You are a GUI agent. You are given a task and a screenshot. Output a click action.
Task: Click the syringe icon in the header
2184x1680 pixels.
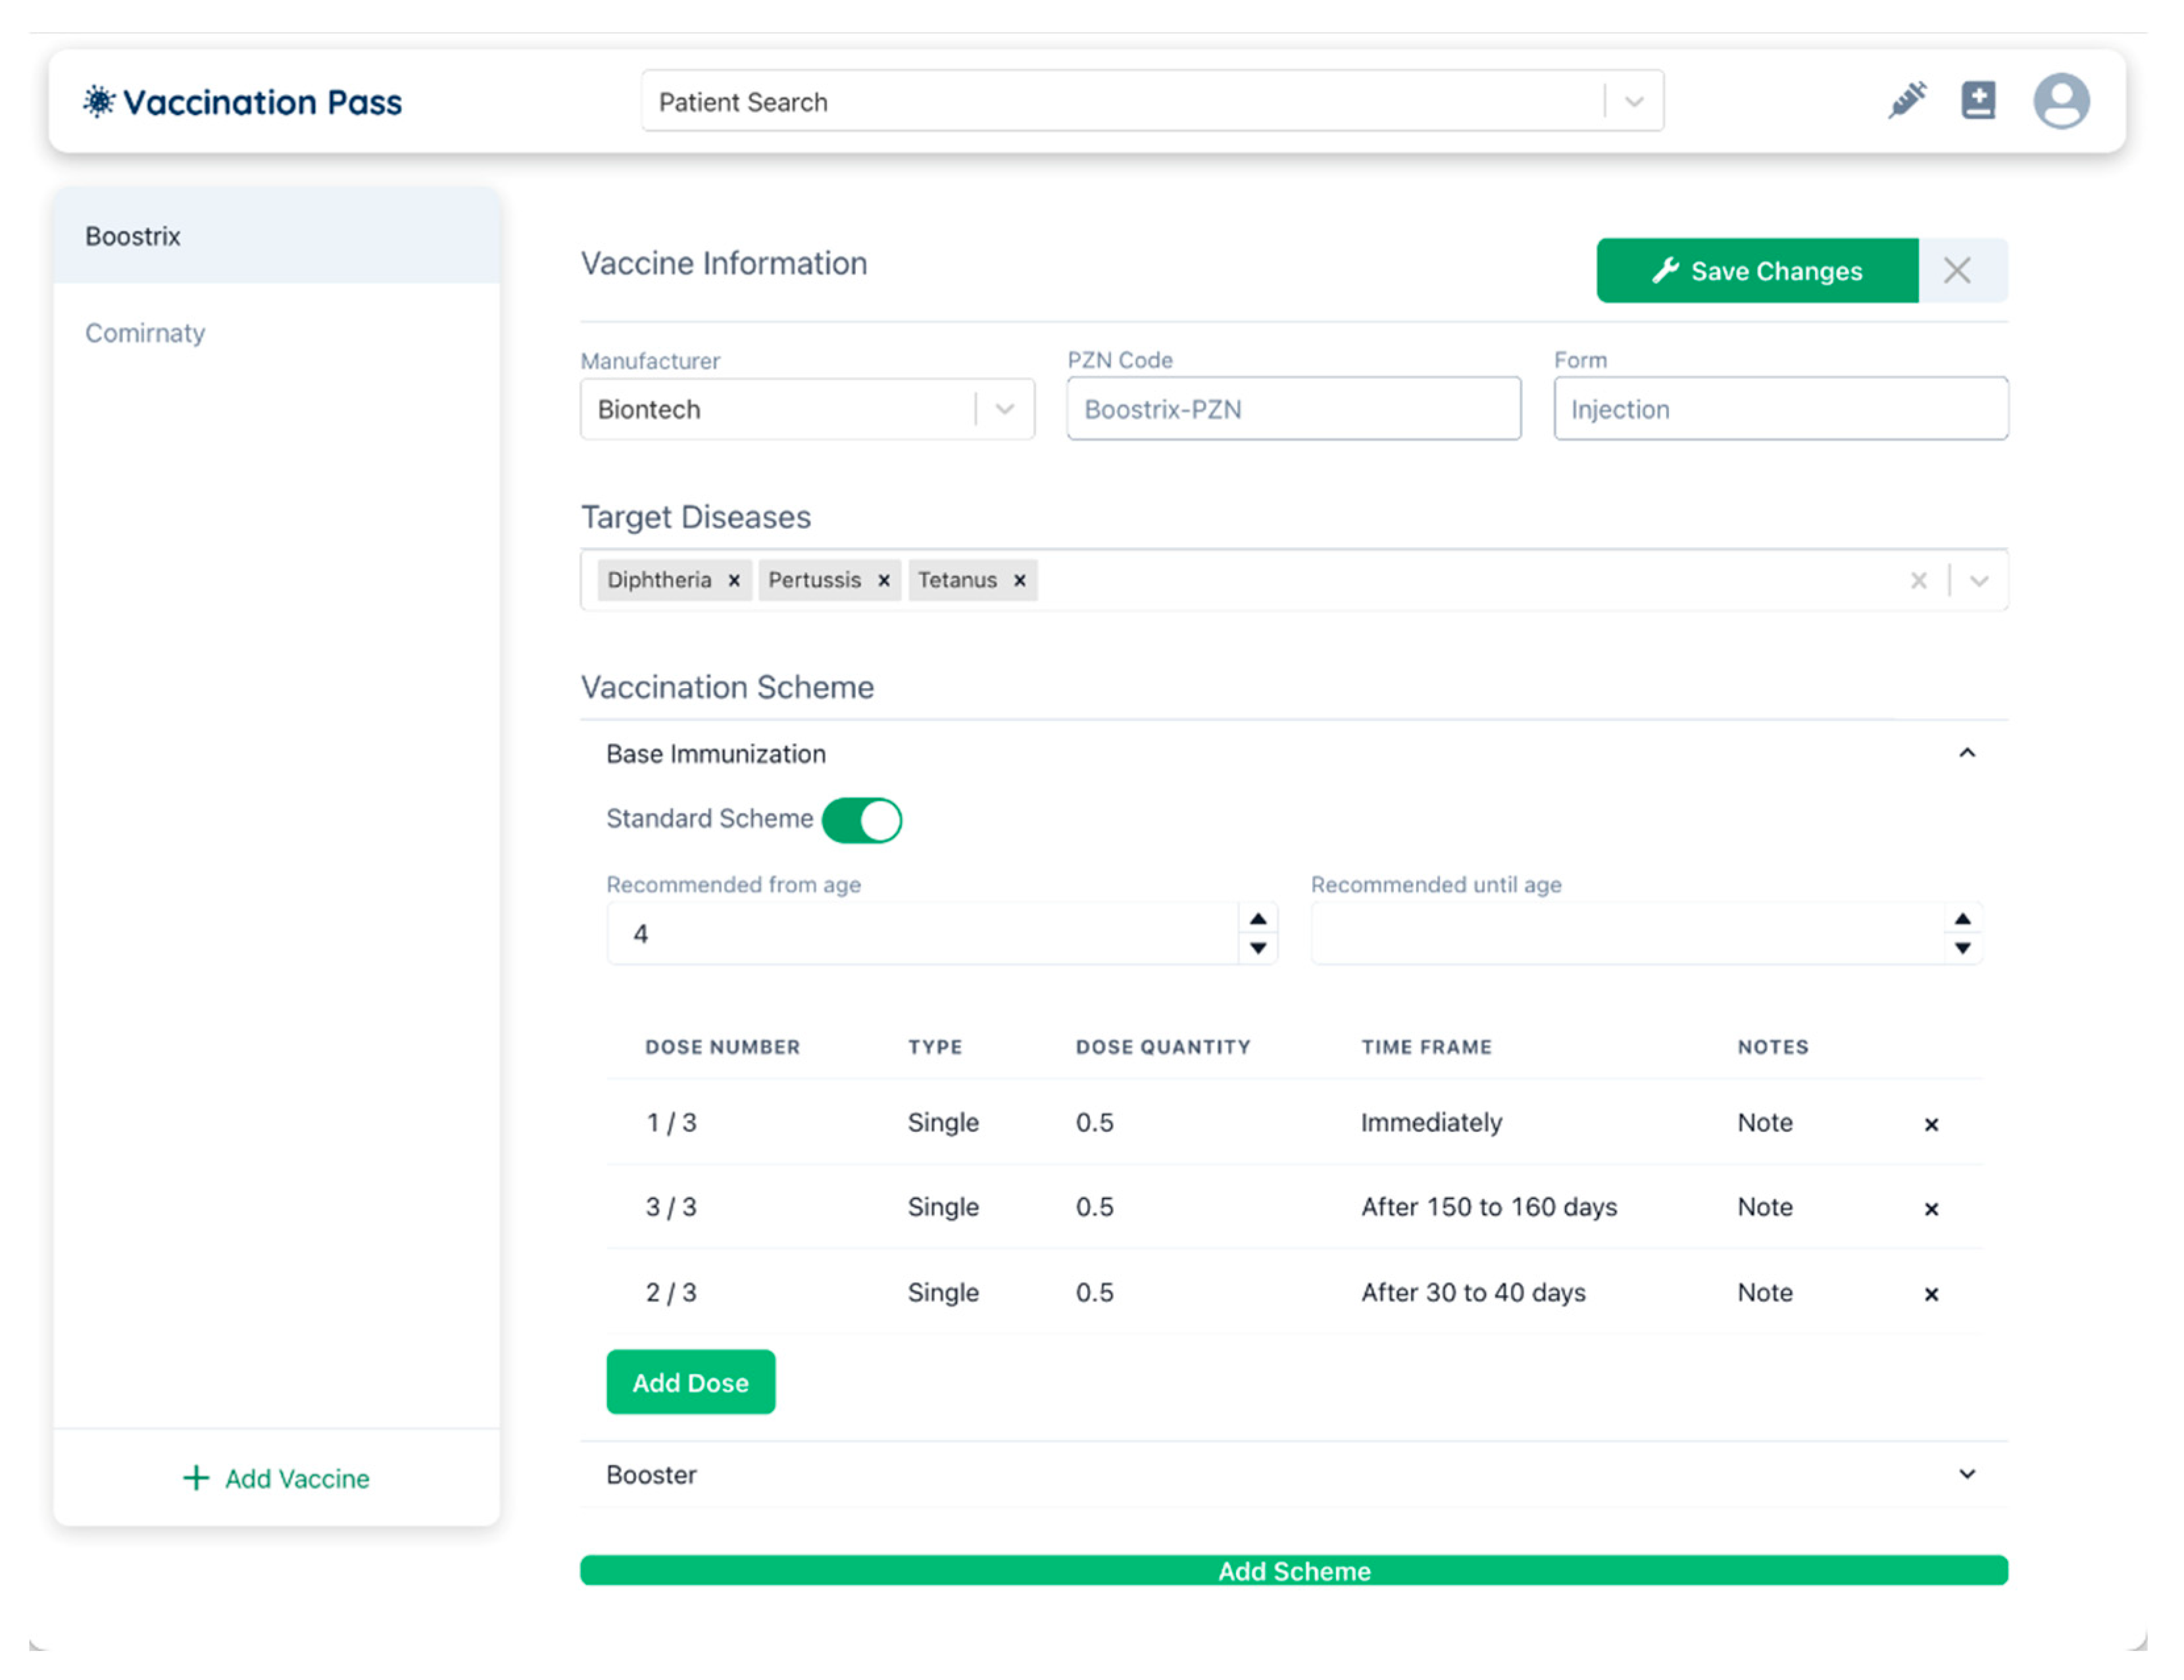point(1907,101)
